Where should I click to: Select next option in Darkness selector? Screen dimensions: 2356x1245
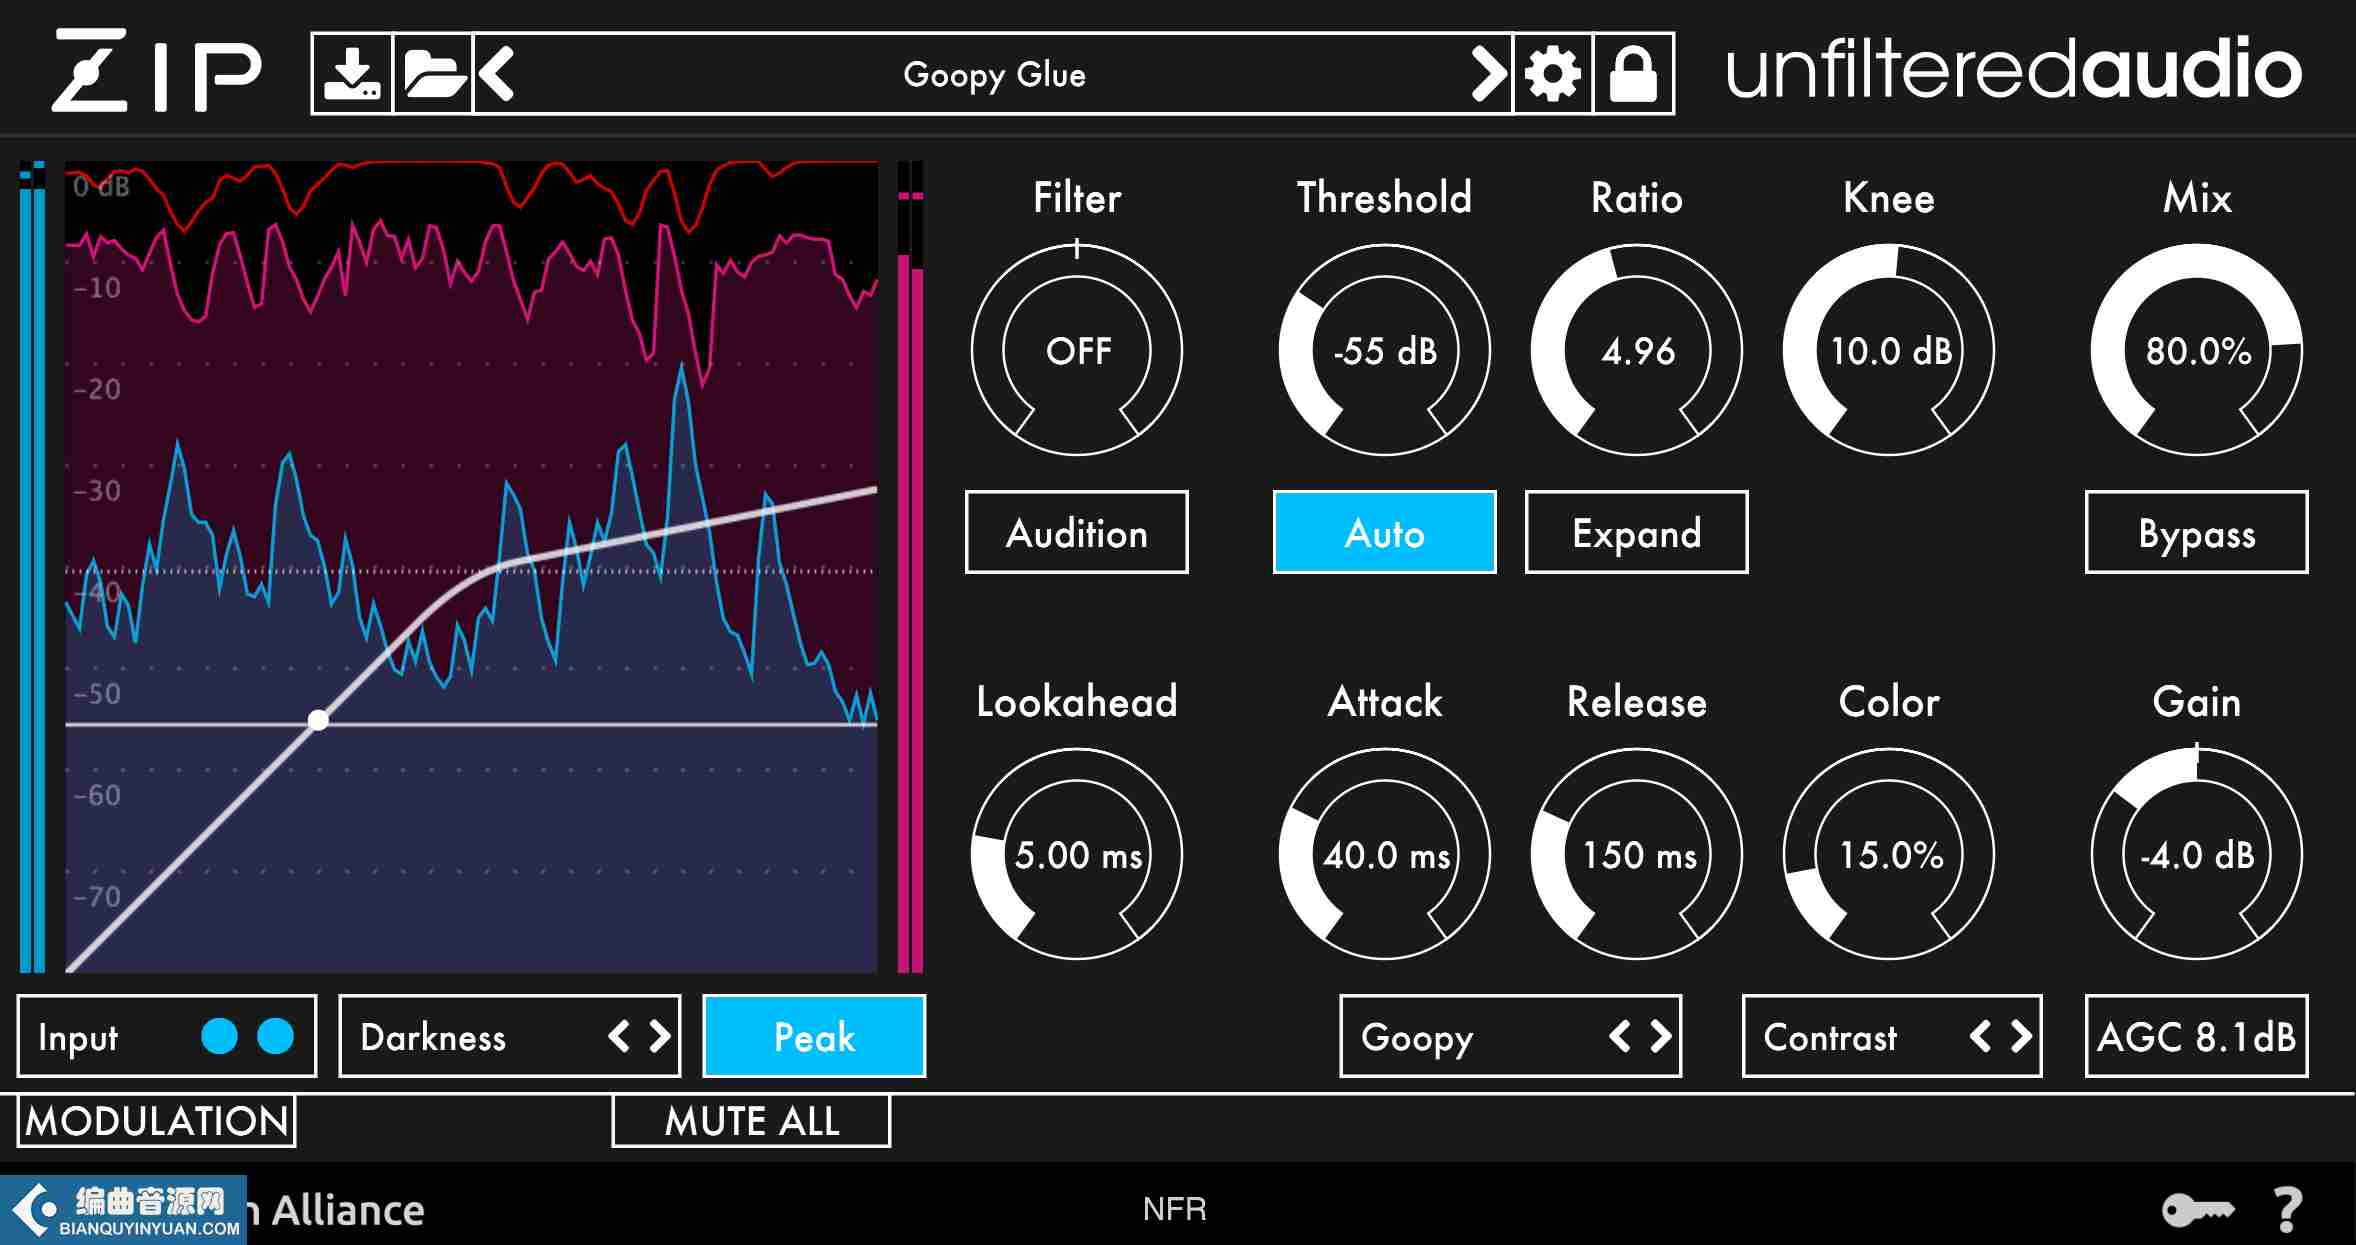659,1036
